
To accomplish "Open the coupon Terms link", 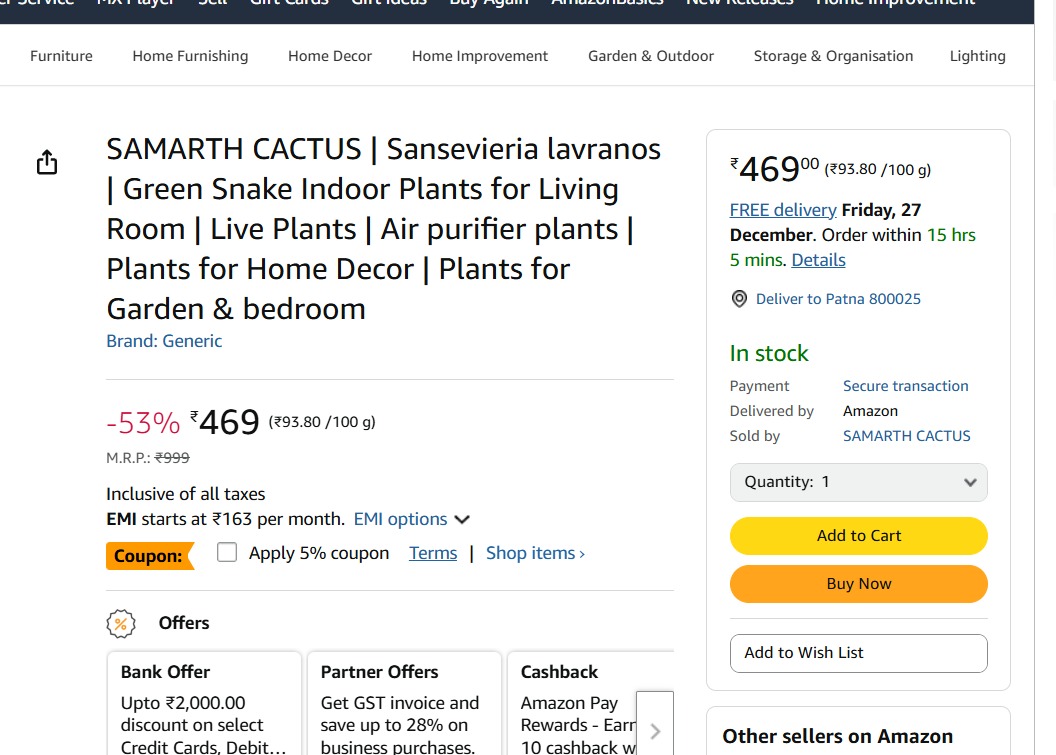I will [x=433, y=553].
